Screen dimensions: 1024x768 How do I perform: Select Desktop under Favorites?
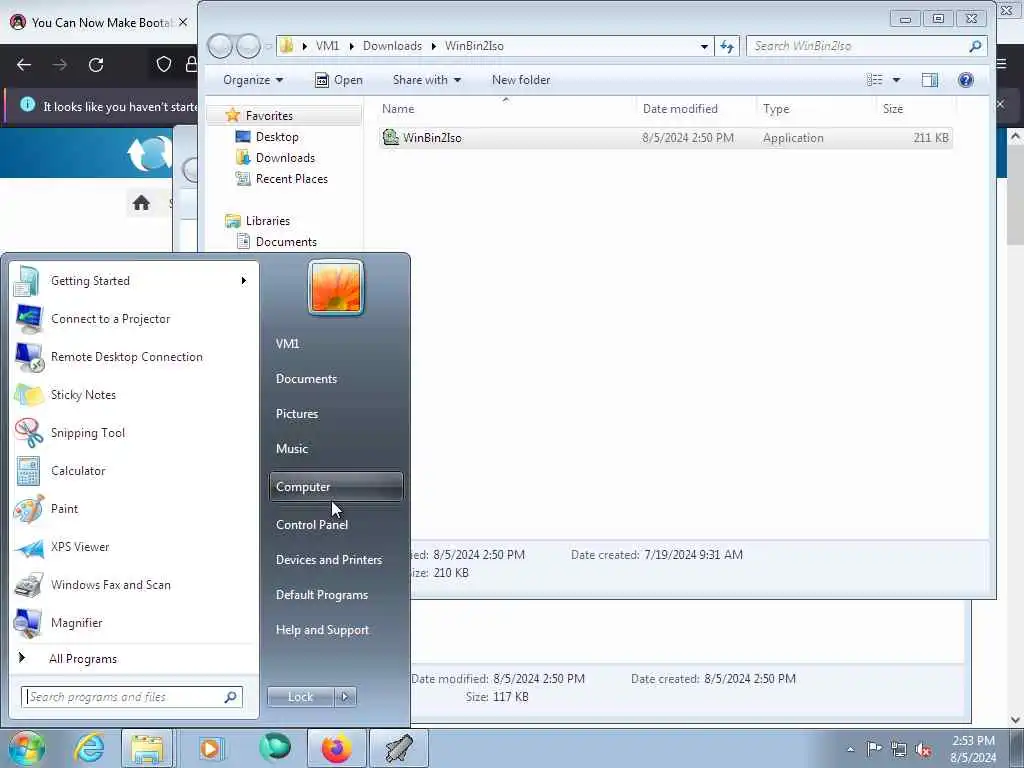tap(276, 136)
